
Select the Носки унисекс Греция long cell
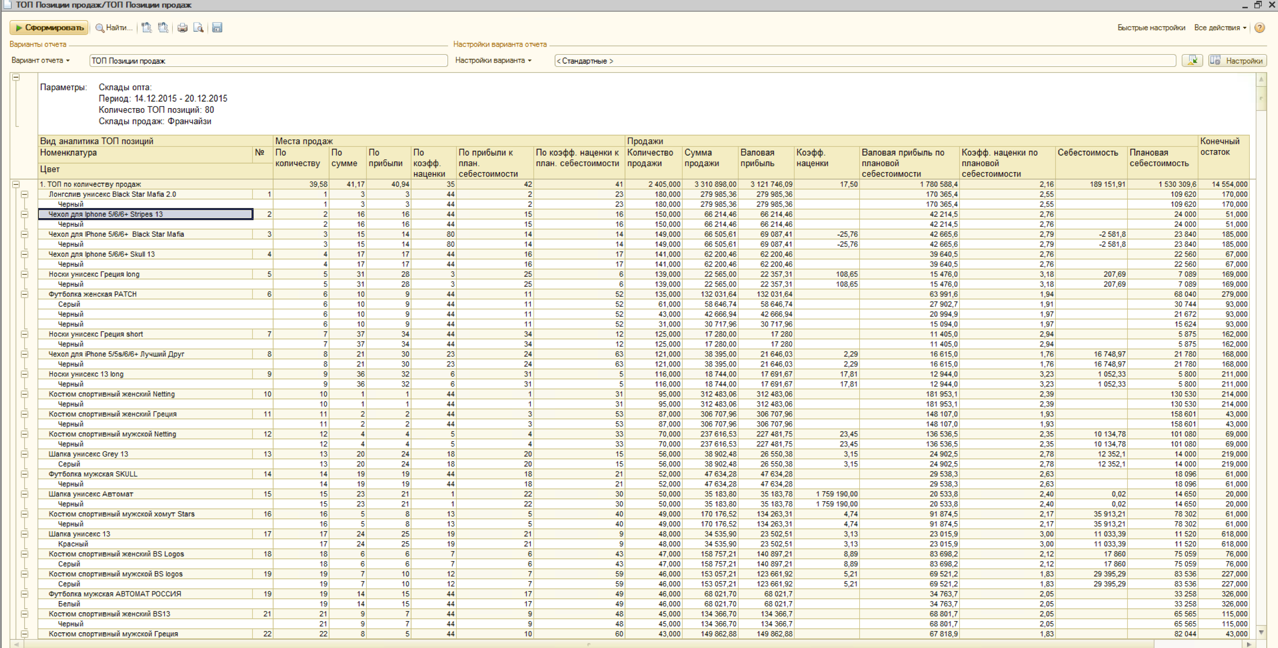[94, 274]
